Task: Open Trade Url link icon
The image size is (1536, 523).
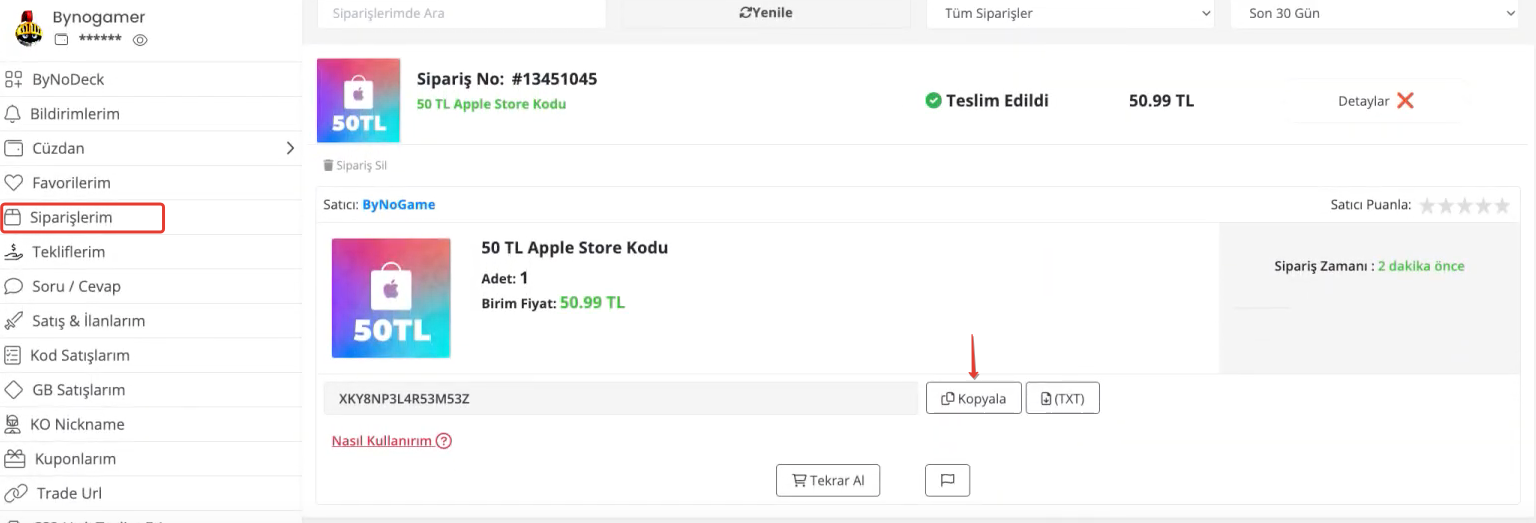Action: pyautogui.click(x=15, y=493)
